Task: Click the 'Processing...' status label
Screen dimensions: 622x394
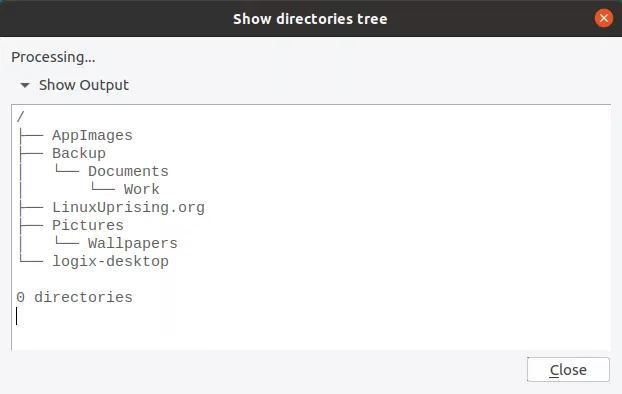Action: (53, 57)
